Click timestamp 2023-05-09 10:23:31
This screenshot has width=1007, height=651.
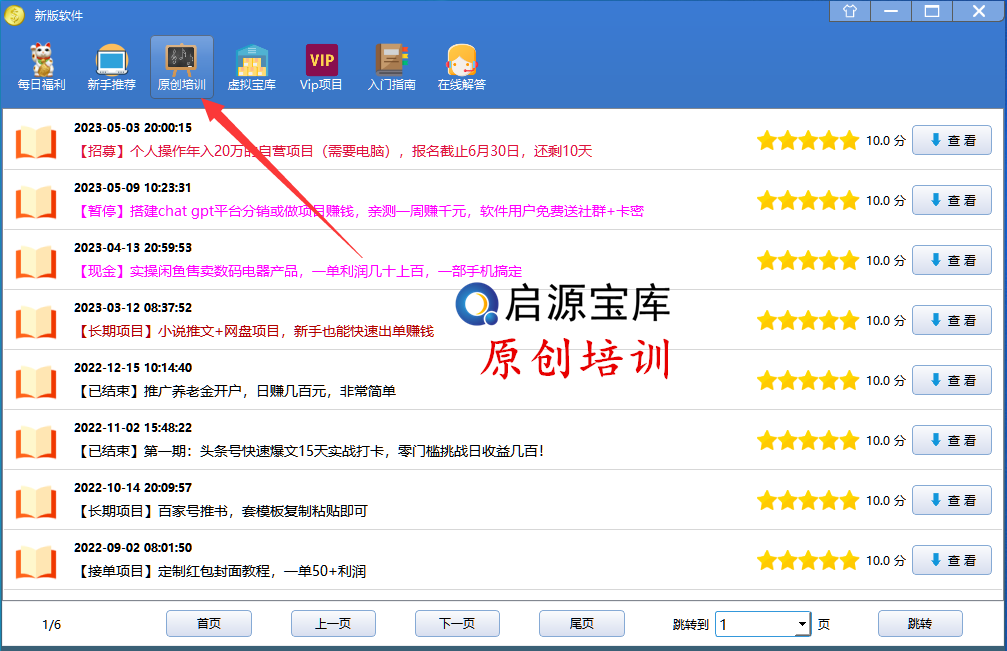click(133, 187)
